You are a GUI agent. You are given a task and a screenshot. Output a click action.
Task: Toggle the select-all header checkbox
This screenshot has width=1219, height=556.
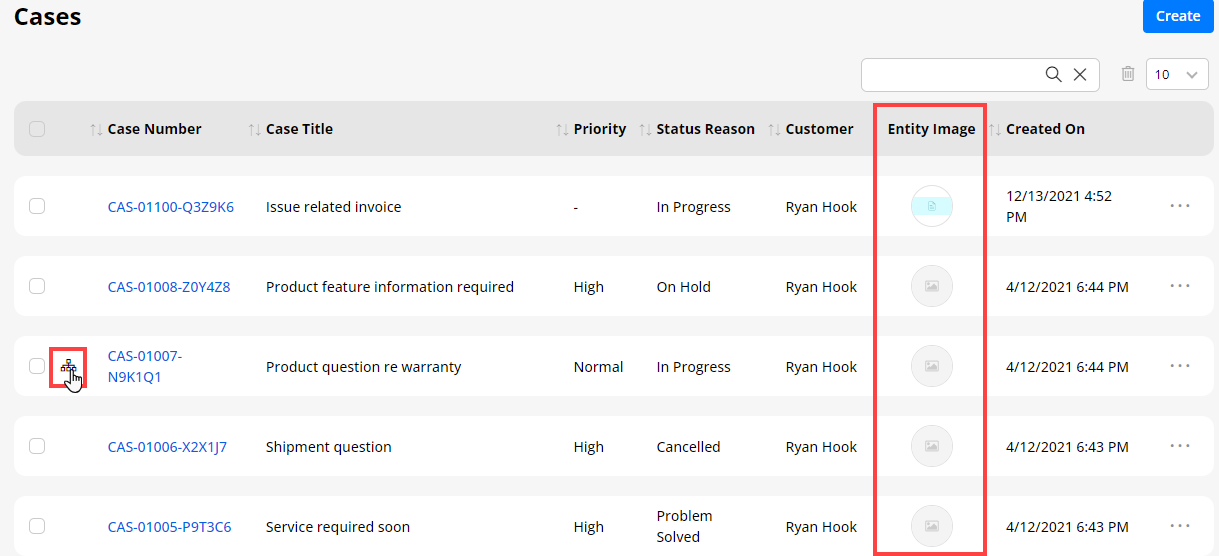click(x=37, y=129)
